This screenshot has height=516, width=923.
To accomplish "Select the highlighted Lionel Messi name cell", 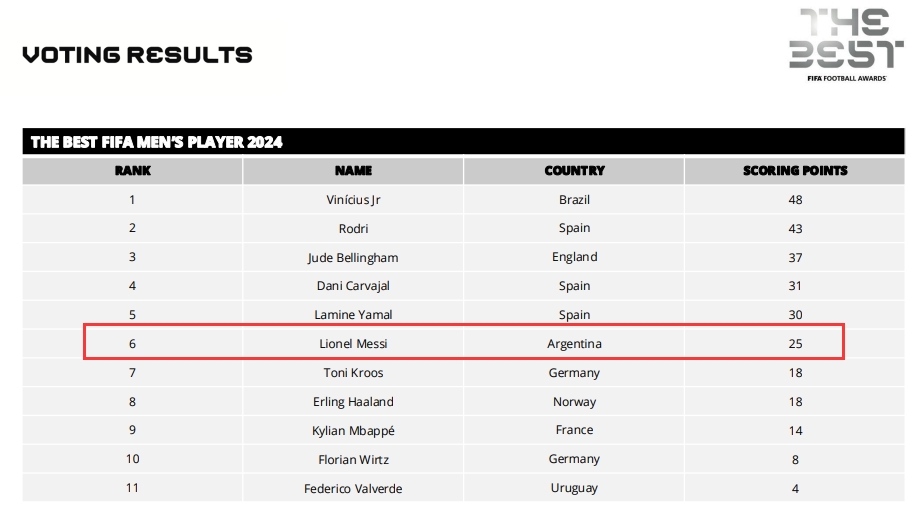I will tap(353, 344).
